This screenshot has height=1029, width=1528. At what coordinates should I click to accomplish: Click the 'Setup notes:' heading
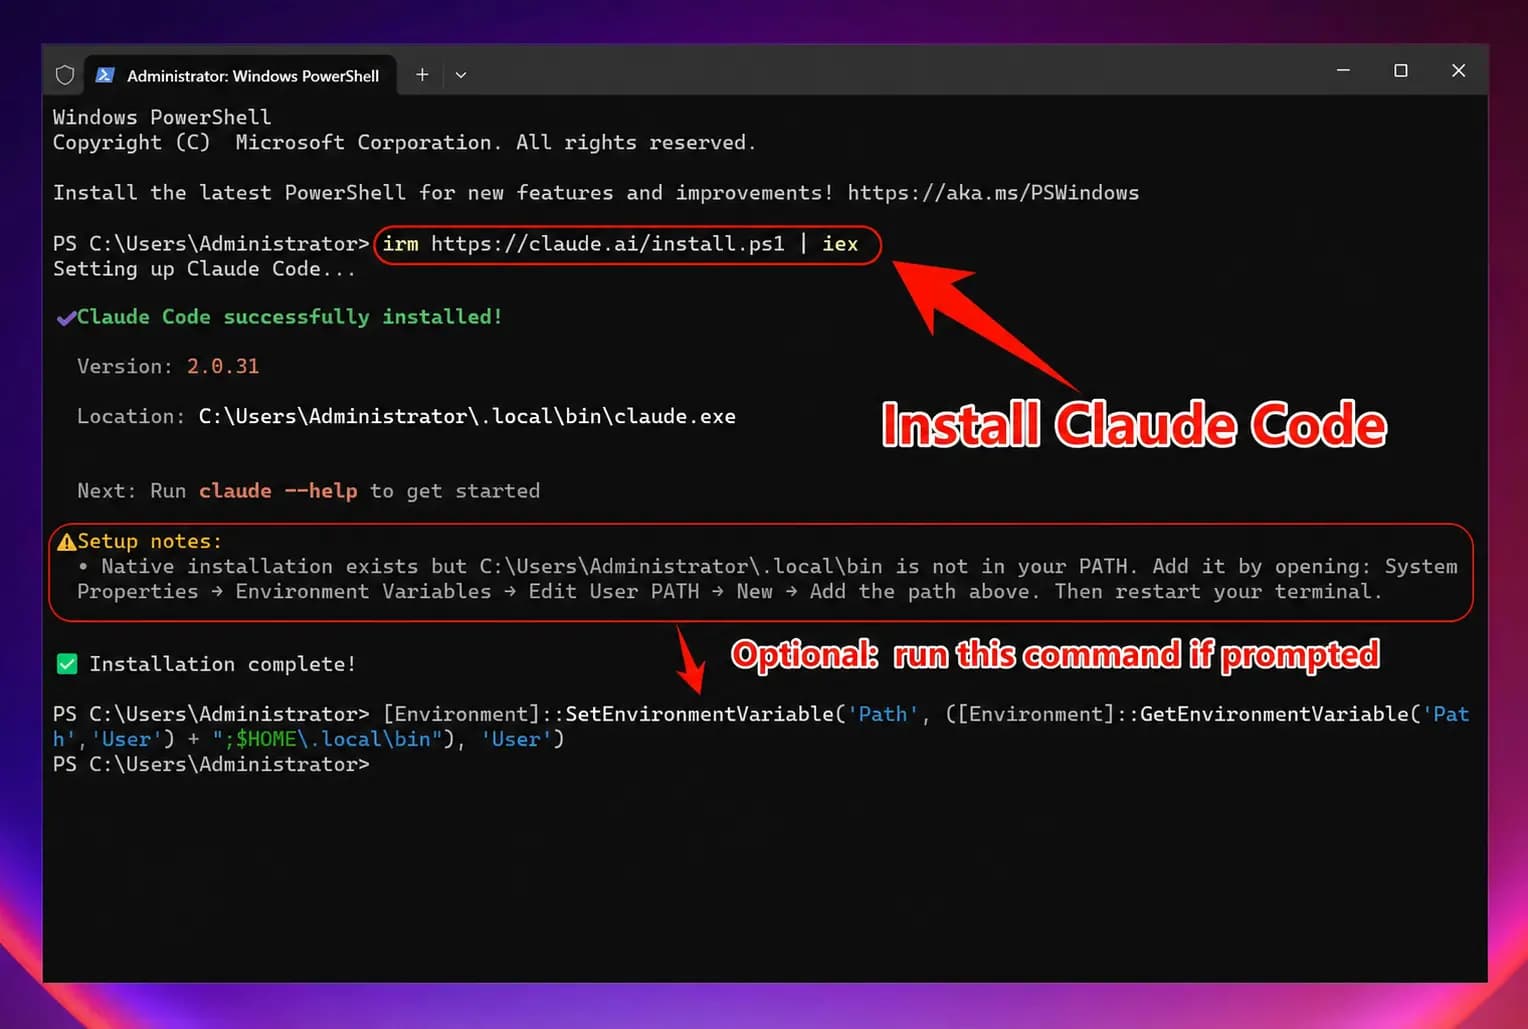pyautogui.click(x=150, y=541)
